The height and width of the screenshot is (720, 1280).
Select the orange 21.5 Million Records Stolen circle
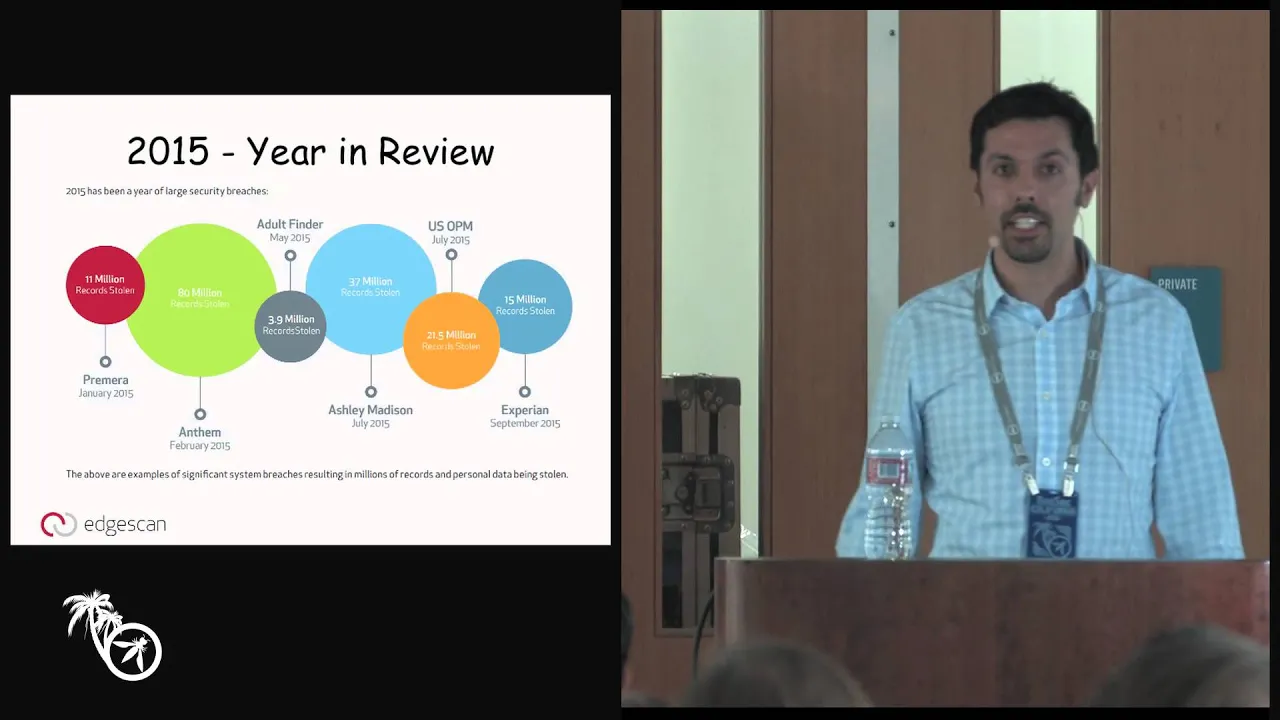[x=451, y=340]
